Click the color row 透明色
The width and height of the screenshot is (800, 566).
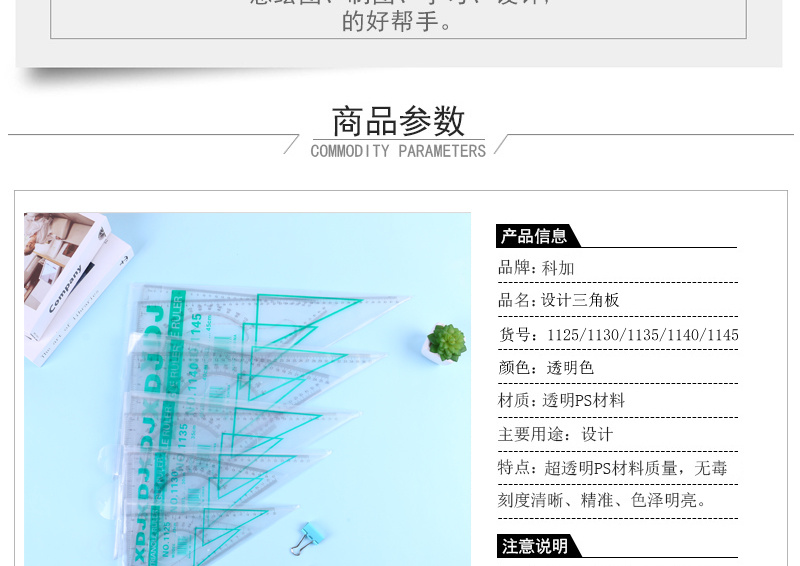pyautogui.click(x=546, y=368)
